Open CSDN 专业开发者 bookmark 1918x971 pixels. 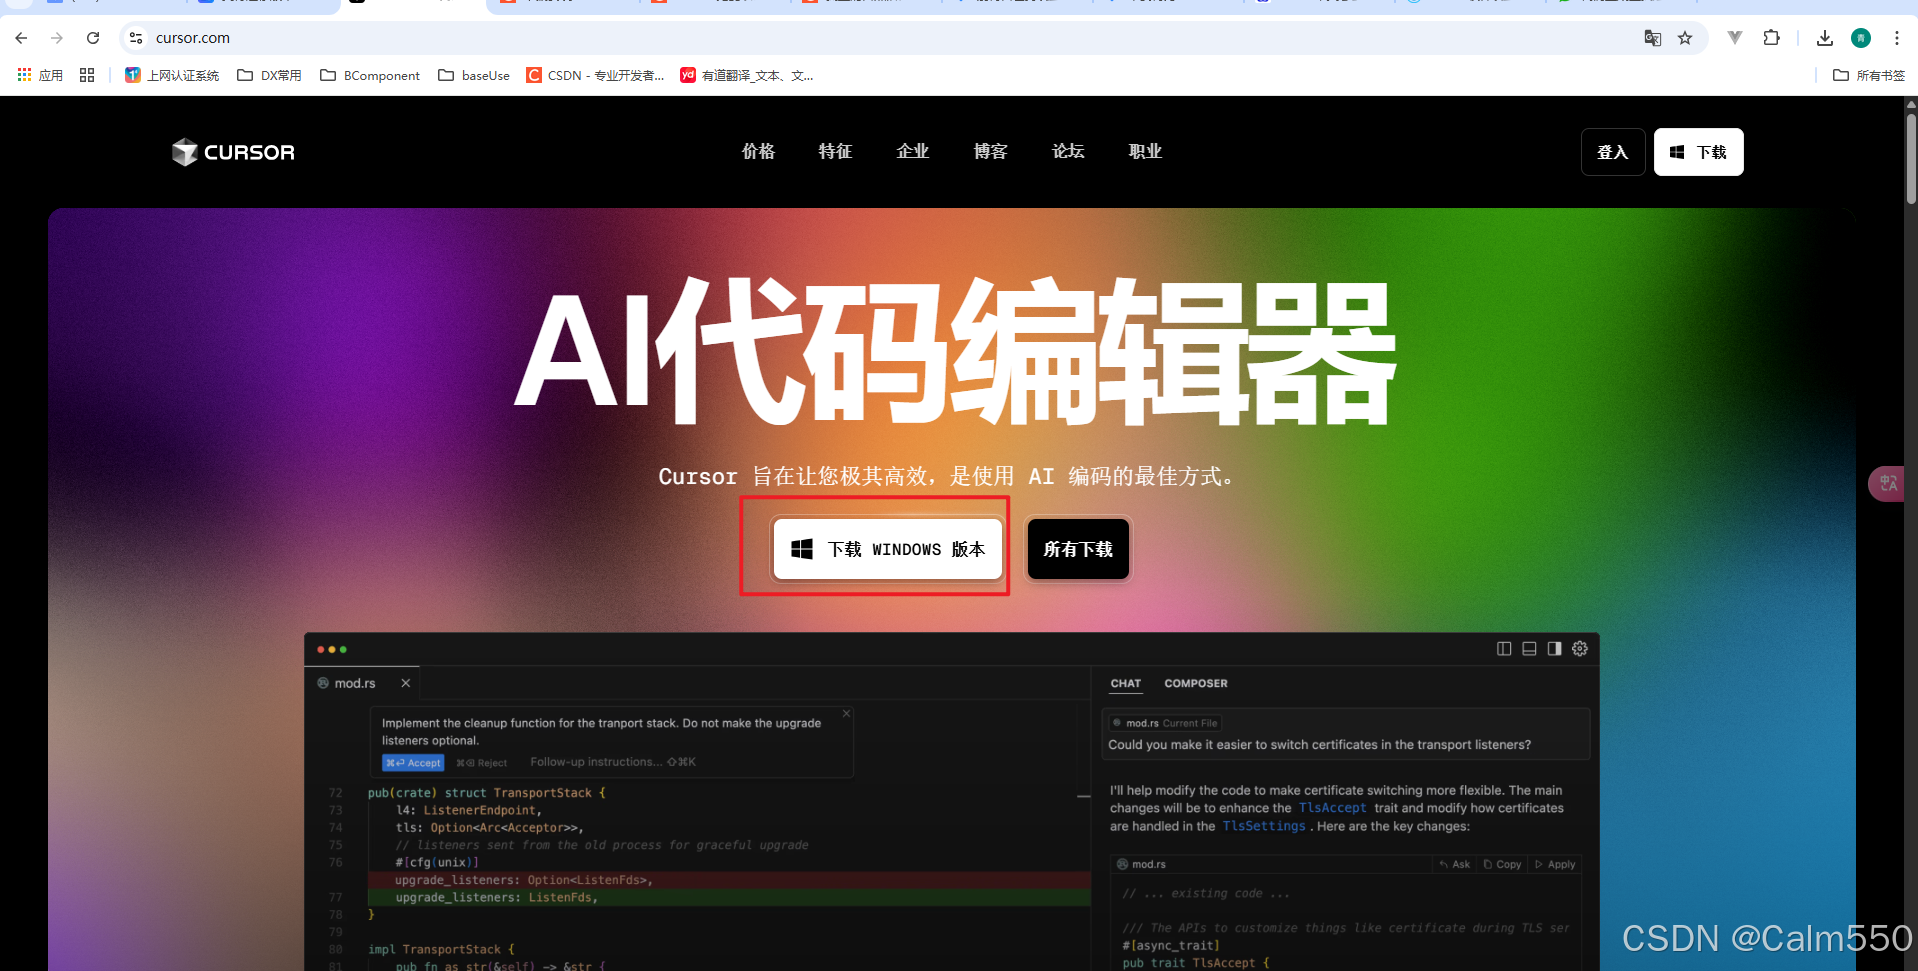(595, 75)
